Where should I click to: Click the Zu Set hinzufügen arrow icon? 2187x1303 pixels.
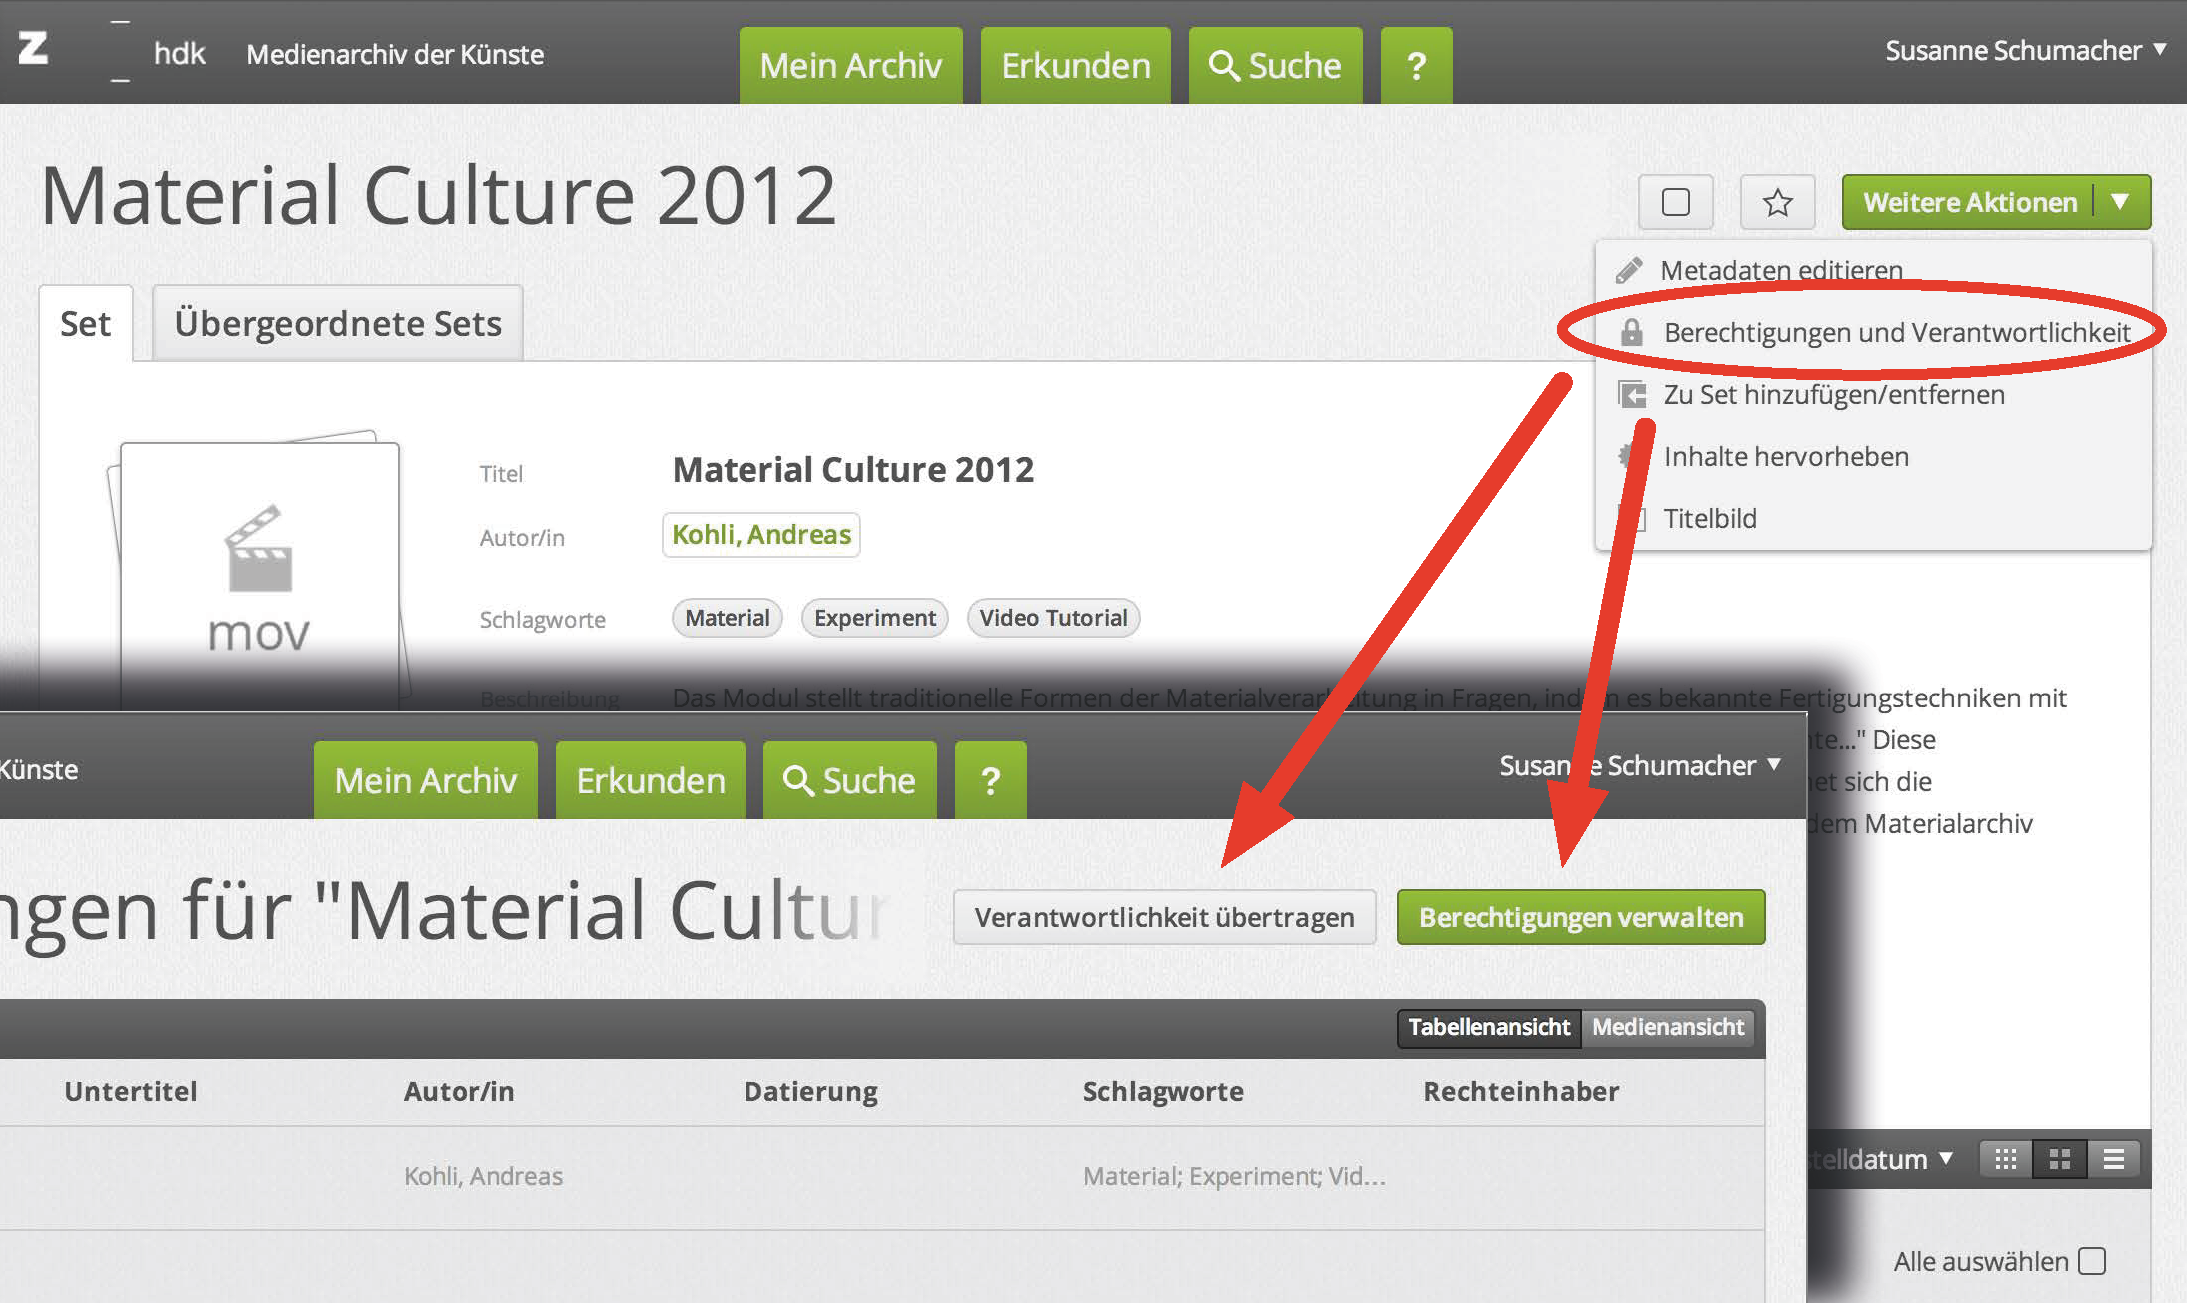tap(1632, 395)
